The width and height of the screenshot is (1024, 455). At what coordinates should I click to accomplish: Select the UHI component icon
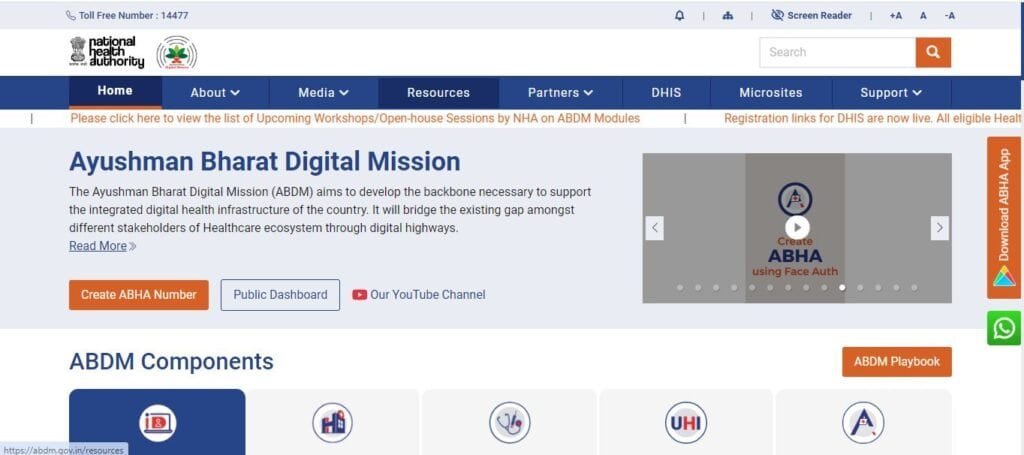tap(686, 423)
